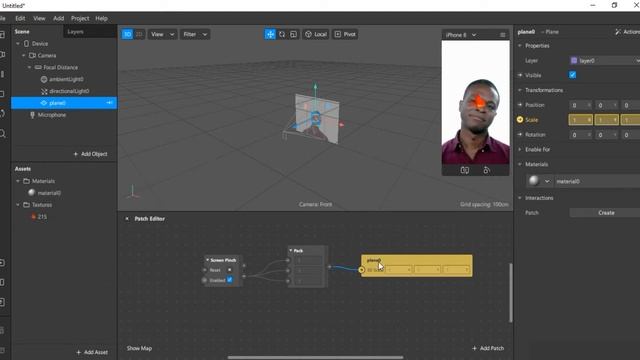Toggle the Reset checkbox in Screen Pinch
640x360 pixels.
pos(229,270)
